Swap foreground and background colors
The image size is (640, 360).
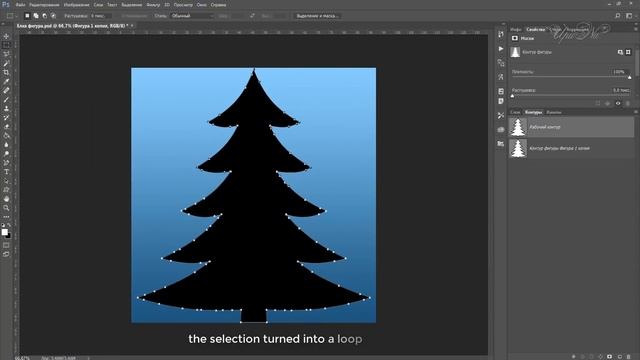point(9,225)
